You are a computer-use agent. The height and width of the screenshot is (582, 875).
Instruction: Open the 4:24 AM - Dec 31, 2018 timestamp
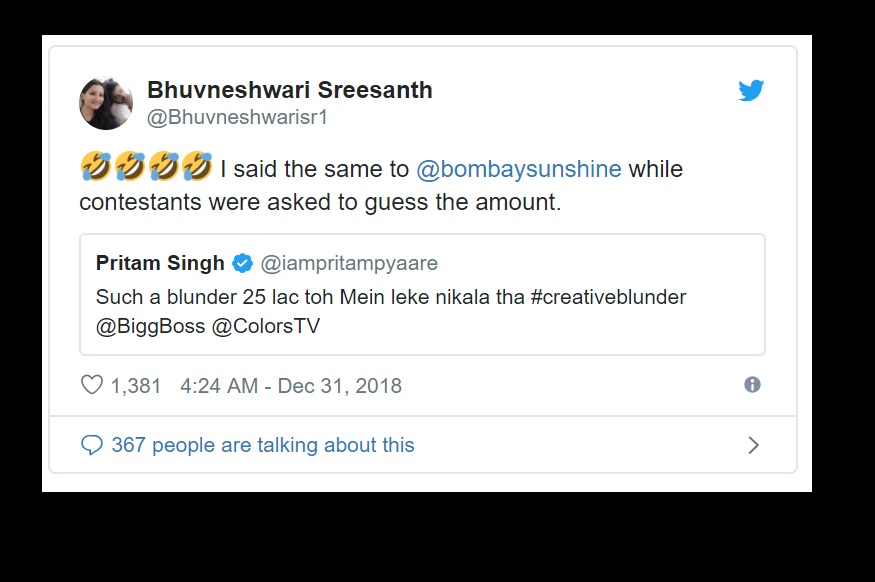coord(291,386)
